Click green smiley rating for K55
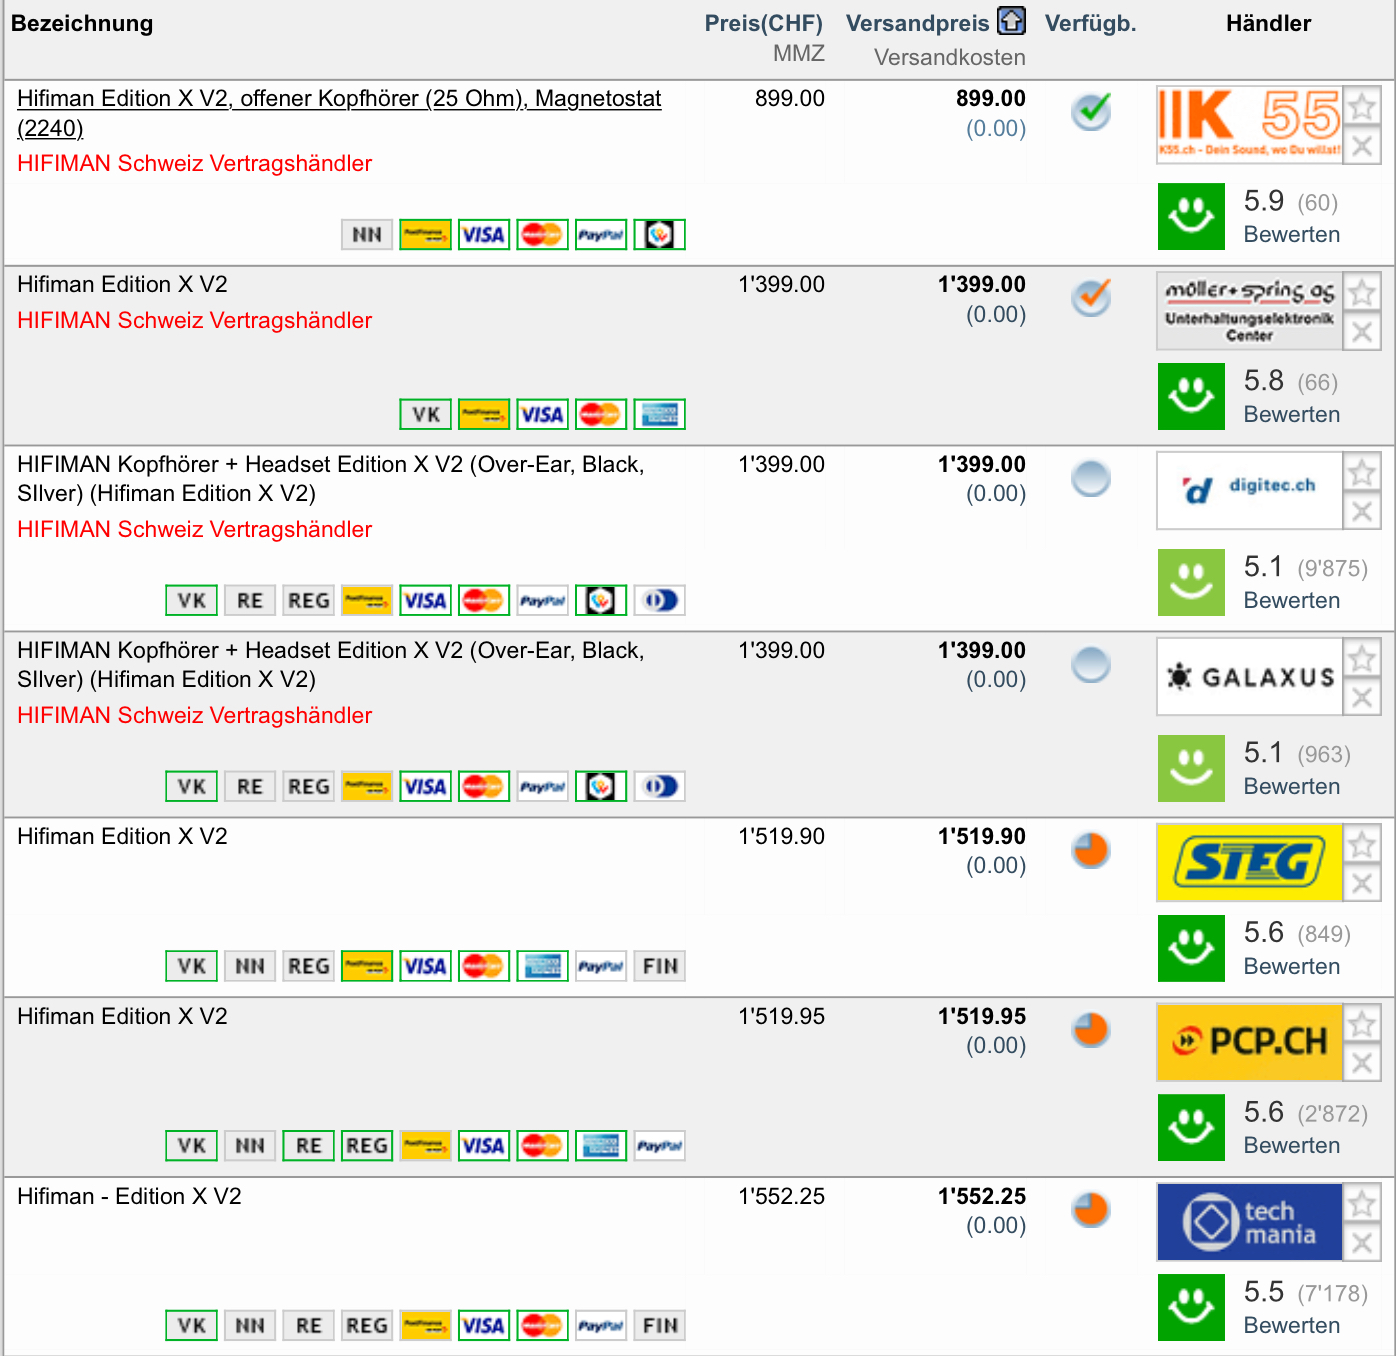 coord(1191,216)
